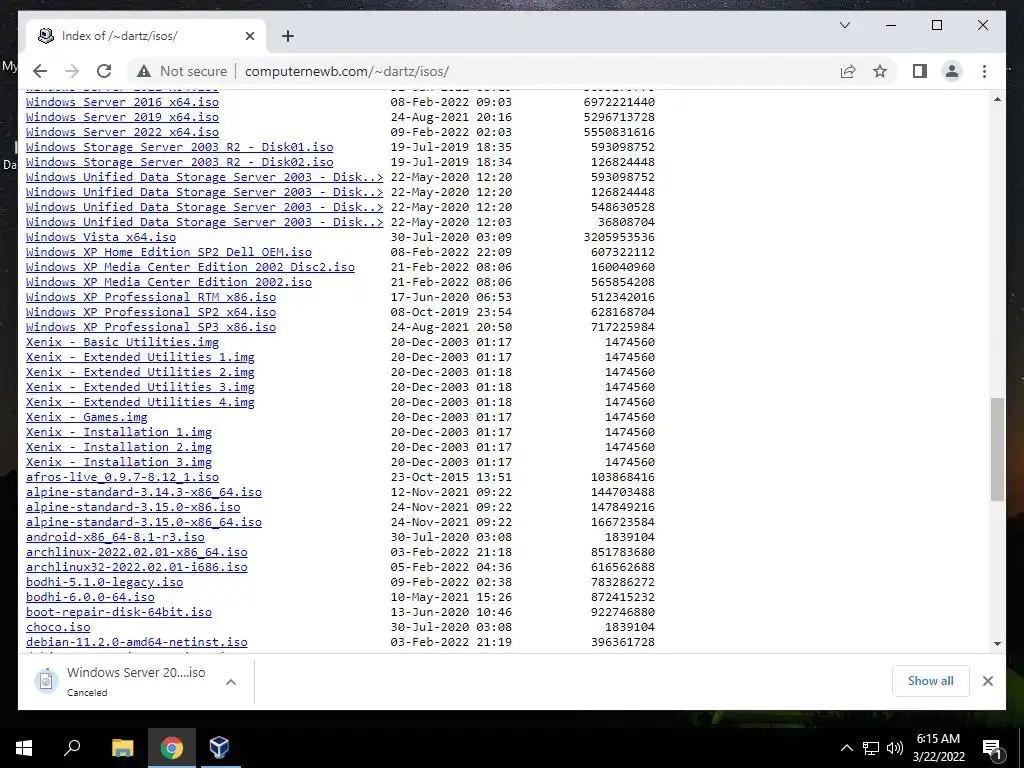
Task: Close the downloads bar
Action: click(x=987, y=681)
